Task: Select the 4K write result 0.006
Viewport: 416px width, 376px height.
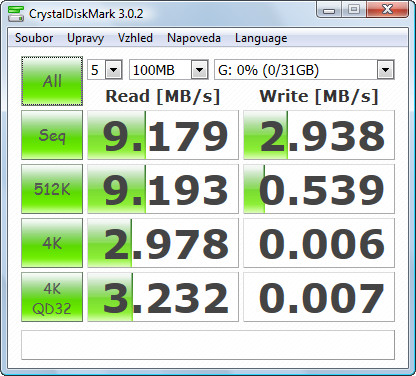Action: pos(319,243)
